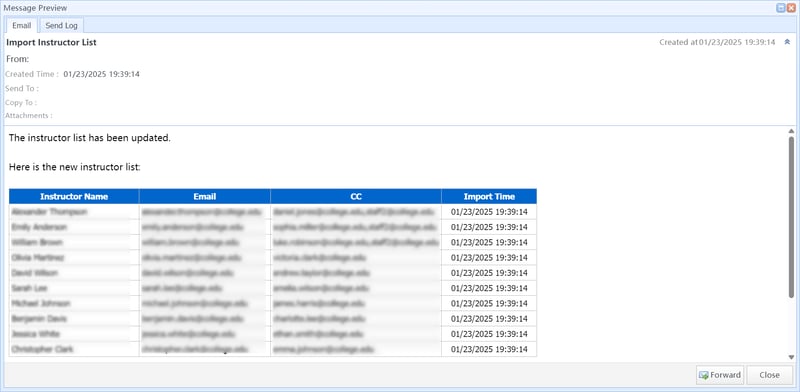Click the Import Time column header
This screenshot has height=392, width=800.
click(x=489, y=197)
